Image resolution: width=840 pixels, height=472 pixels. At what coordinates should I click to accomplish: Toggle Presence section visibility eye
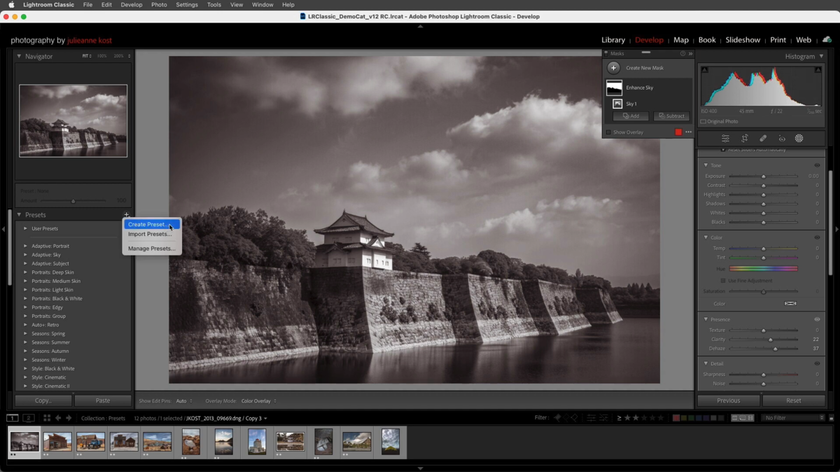(817, 319)
